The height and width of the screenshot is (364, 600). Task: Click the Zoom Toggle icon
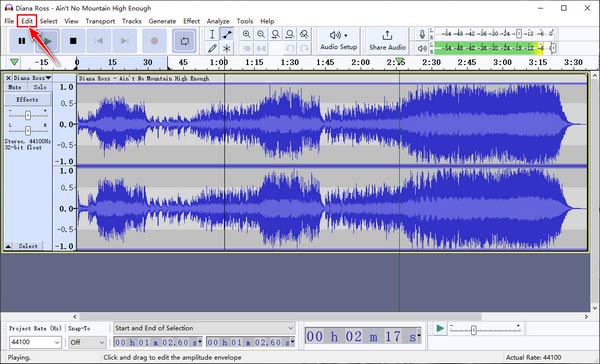click(x=304, y=34)
